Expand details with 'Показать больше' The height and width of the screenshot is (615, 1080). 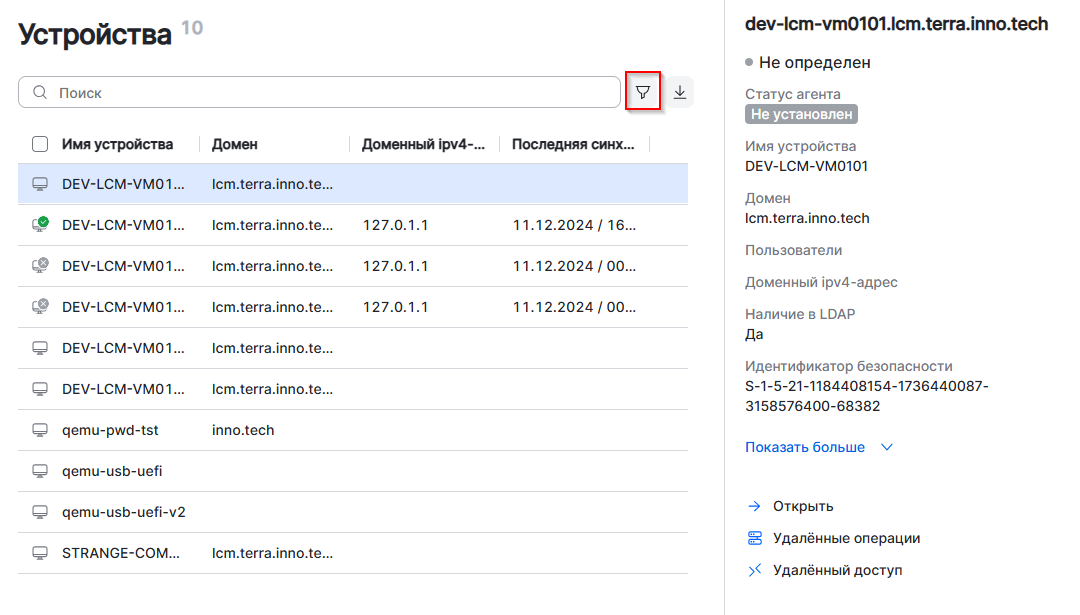(805, 447)
